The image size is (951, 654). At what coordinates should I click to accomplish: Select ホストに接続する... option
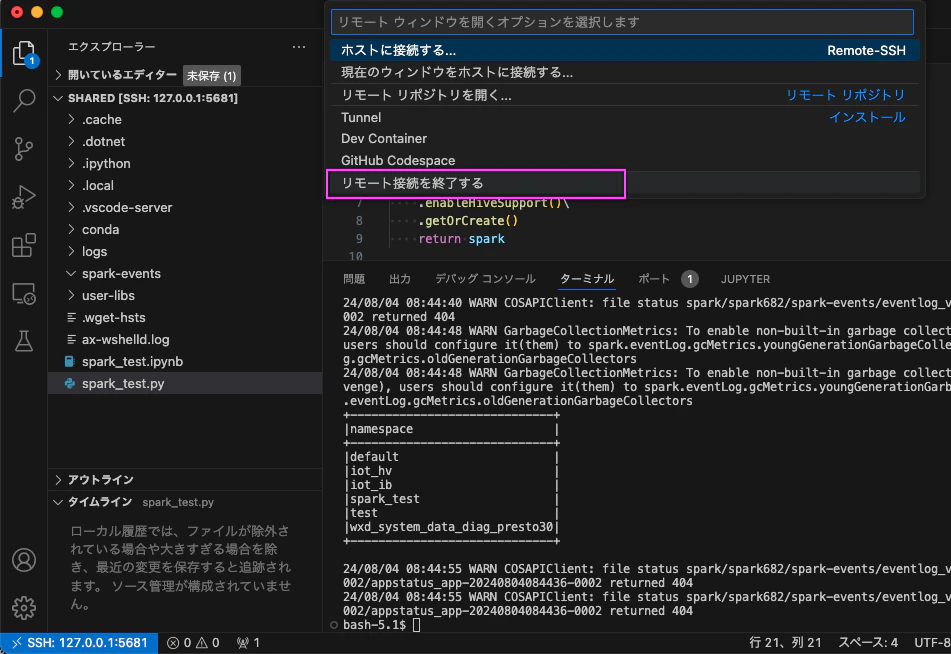click(625, 50)
